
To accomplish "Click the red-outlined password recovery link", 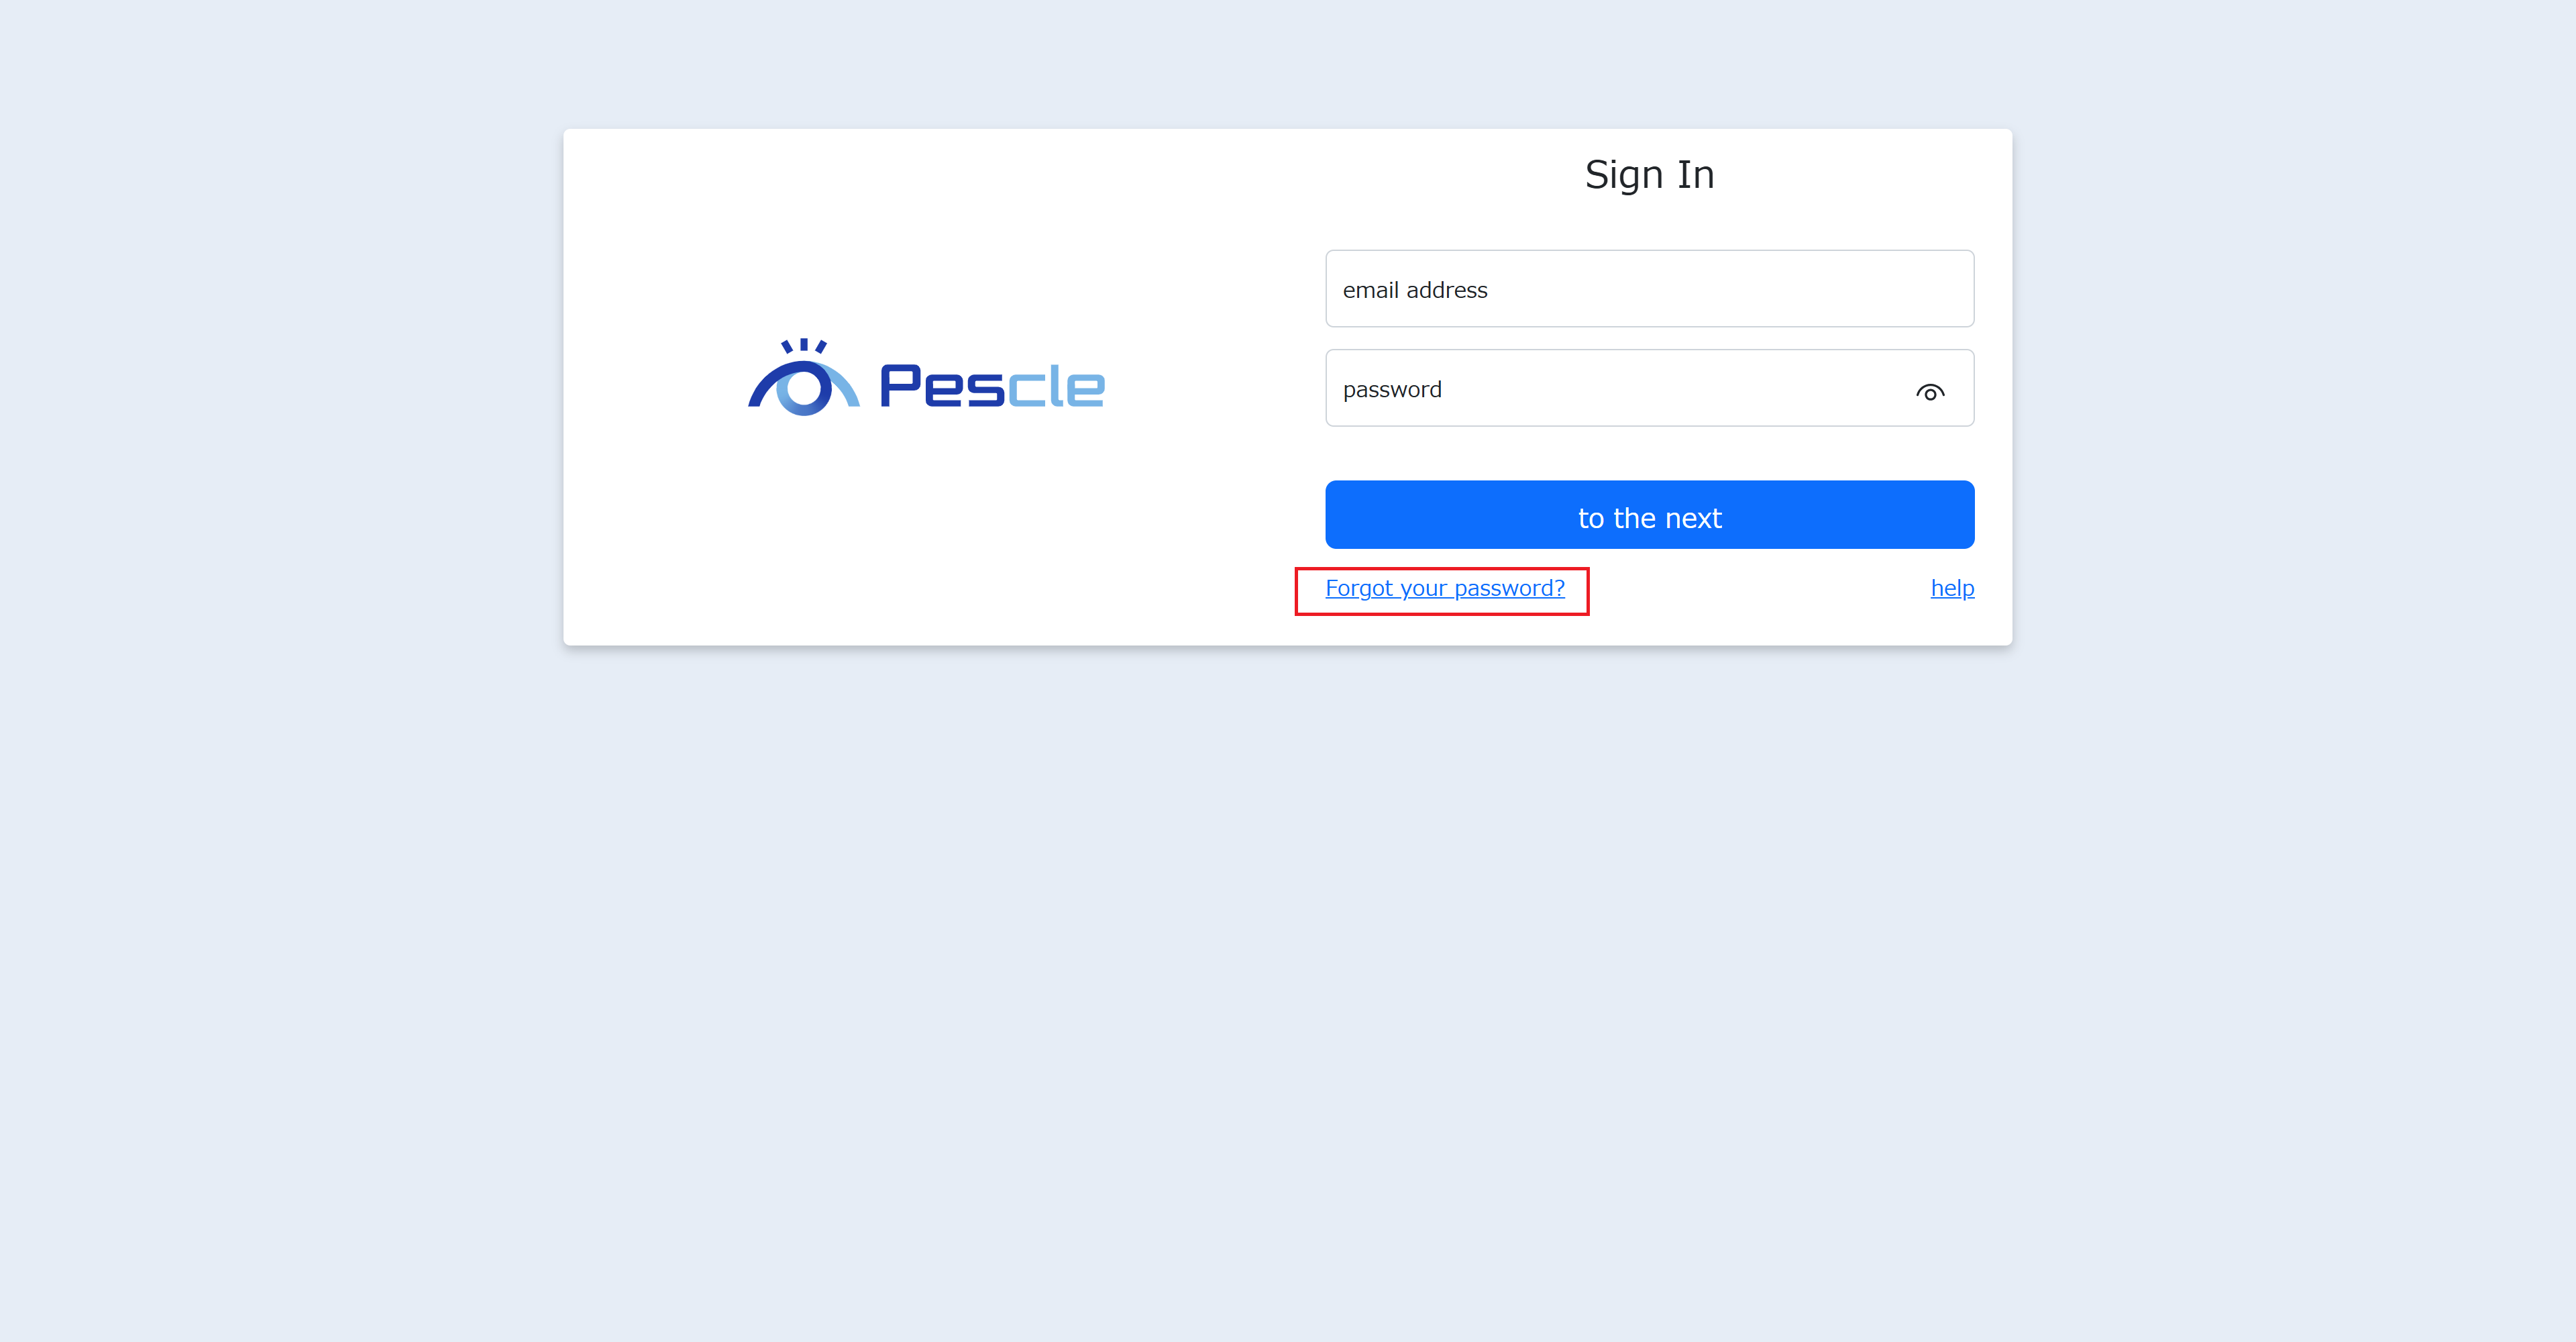I will (1444, 589).
